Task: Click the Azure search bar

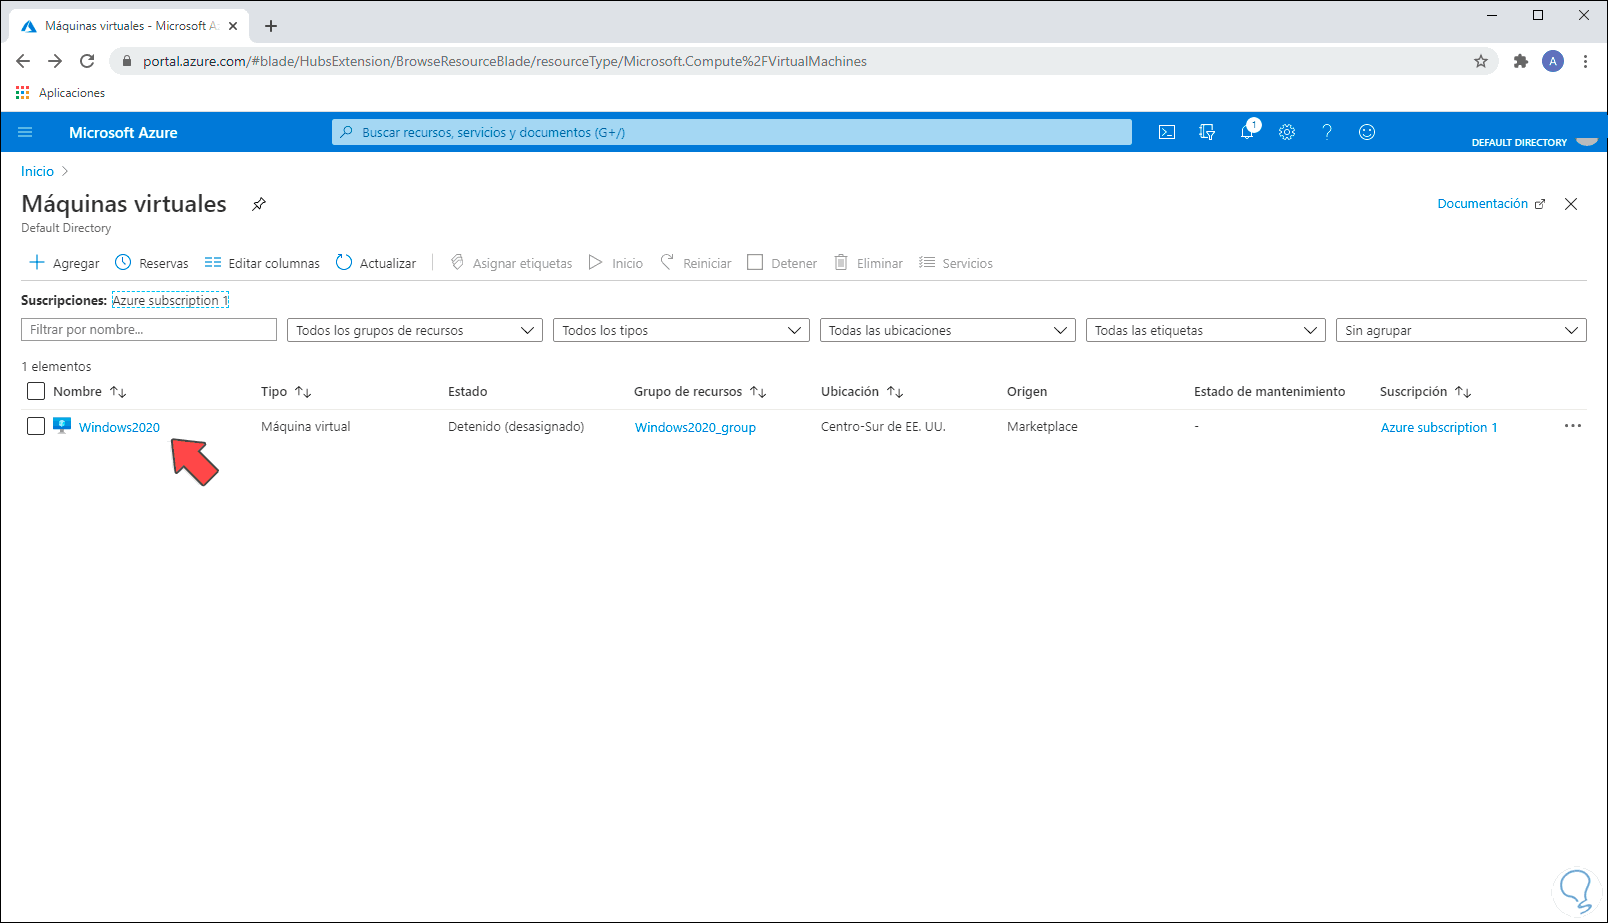Action: click(x=732, y=132)
